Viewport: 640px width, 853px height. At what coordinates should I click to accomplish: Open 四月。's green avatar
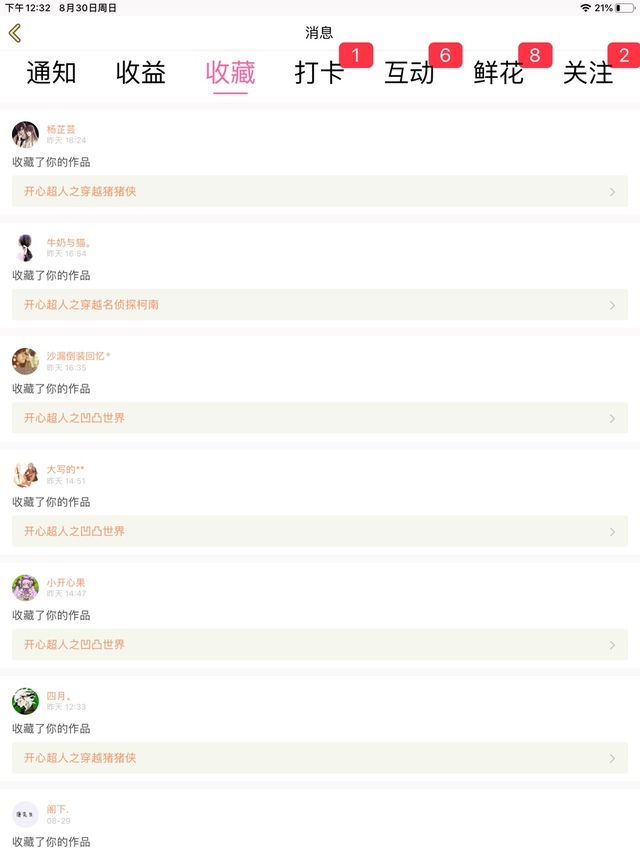click(x=26, y=701)
